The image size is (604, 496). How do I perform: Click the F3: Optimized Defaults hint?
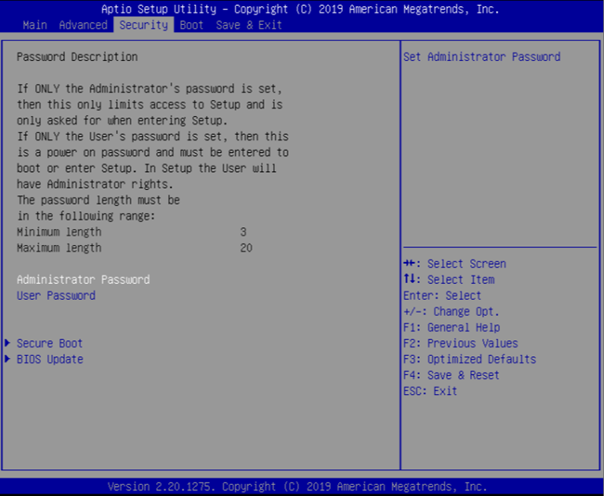(x=469, y=359)
